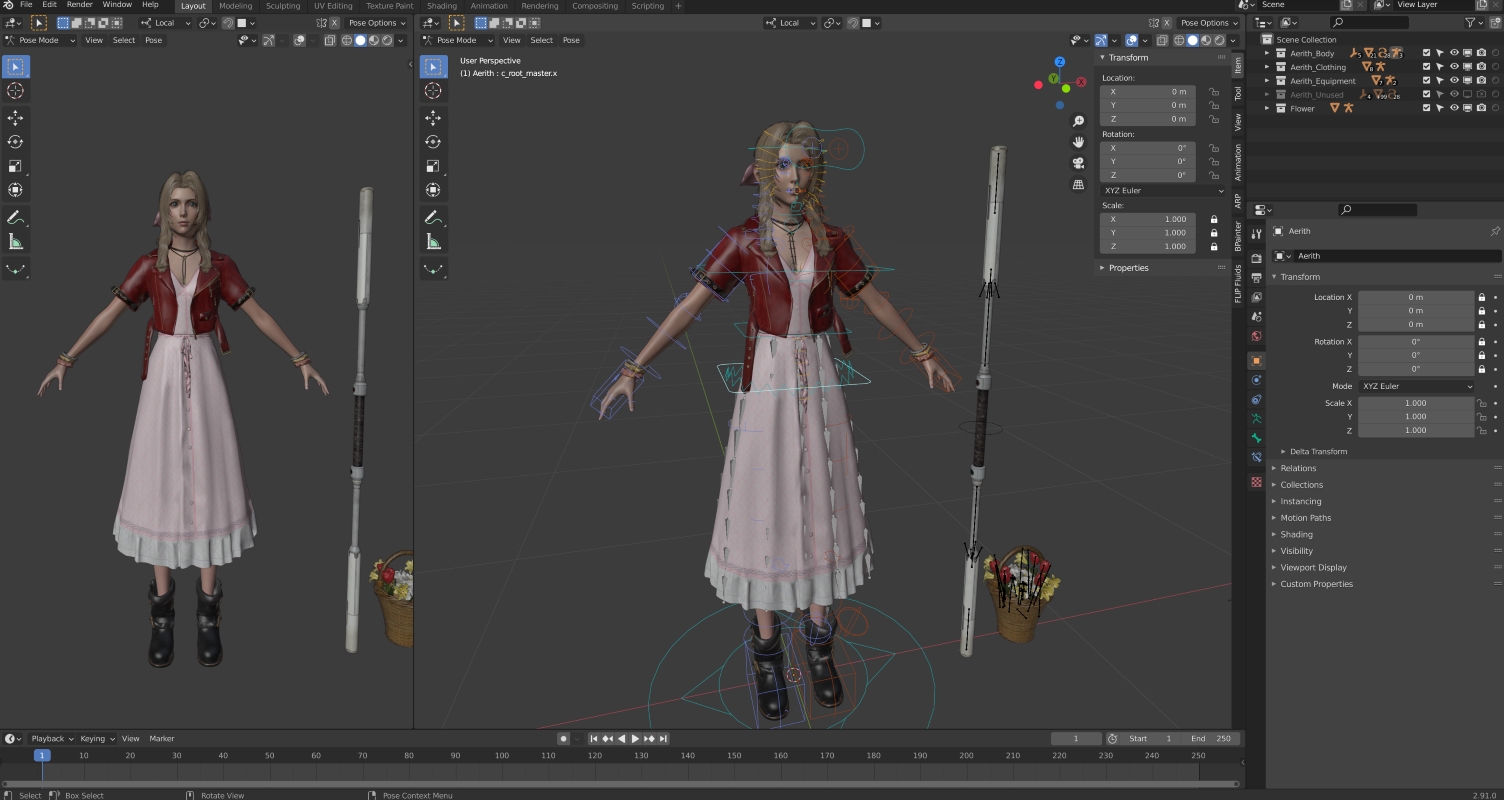Expand Aerith_Body collection in outliner

point(1268,53)
